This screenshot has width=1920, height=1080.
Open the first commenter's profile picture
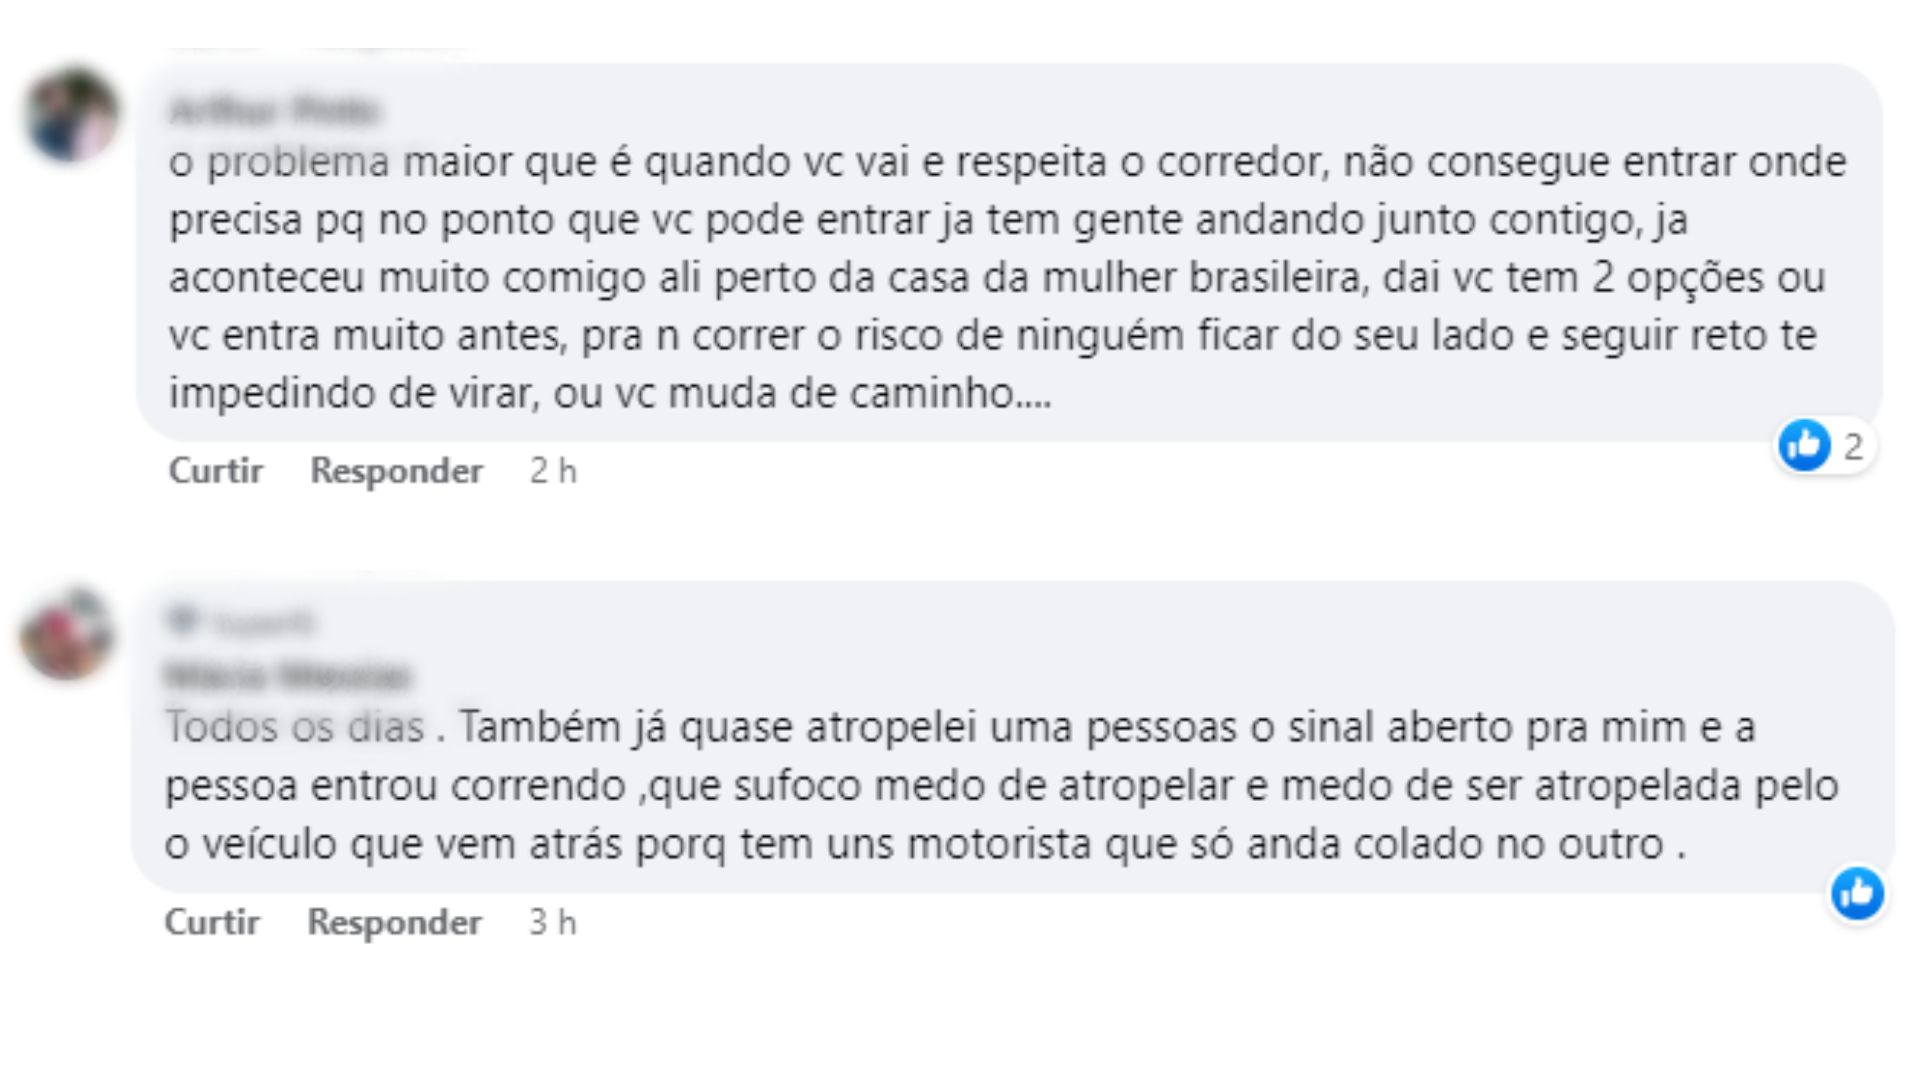point(72,115)
